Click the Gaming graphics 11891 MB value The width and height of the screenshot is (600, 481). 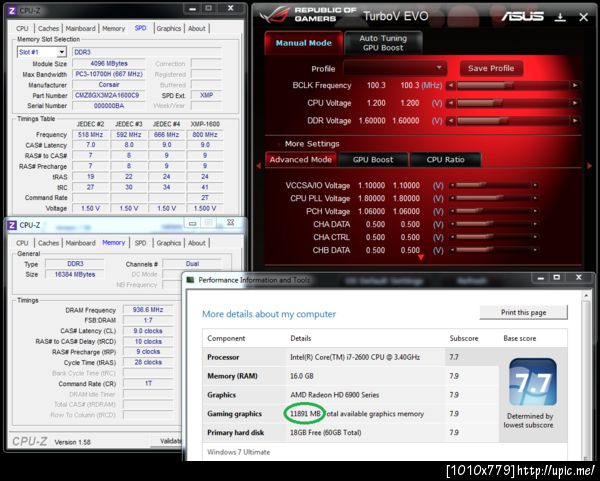[x=305, y=414]
